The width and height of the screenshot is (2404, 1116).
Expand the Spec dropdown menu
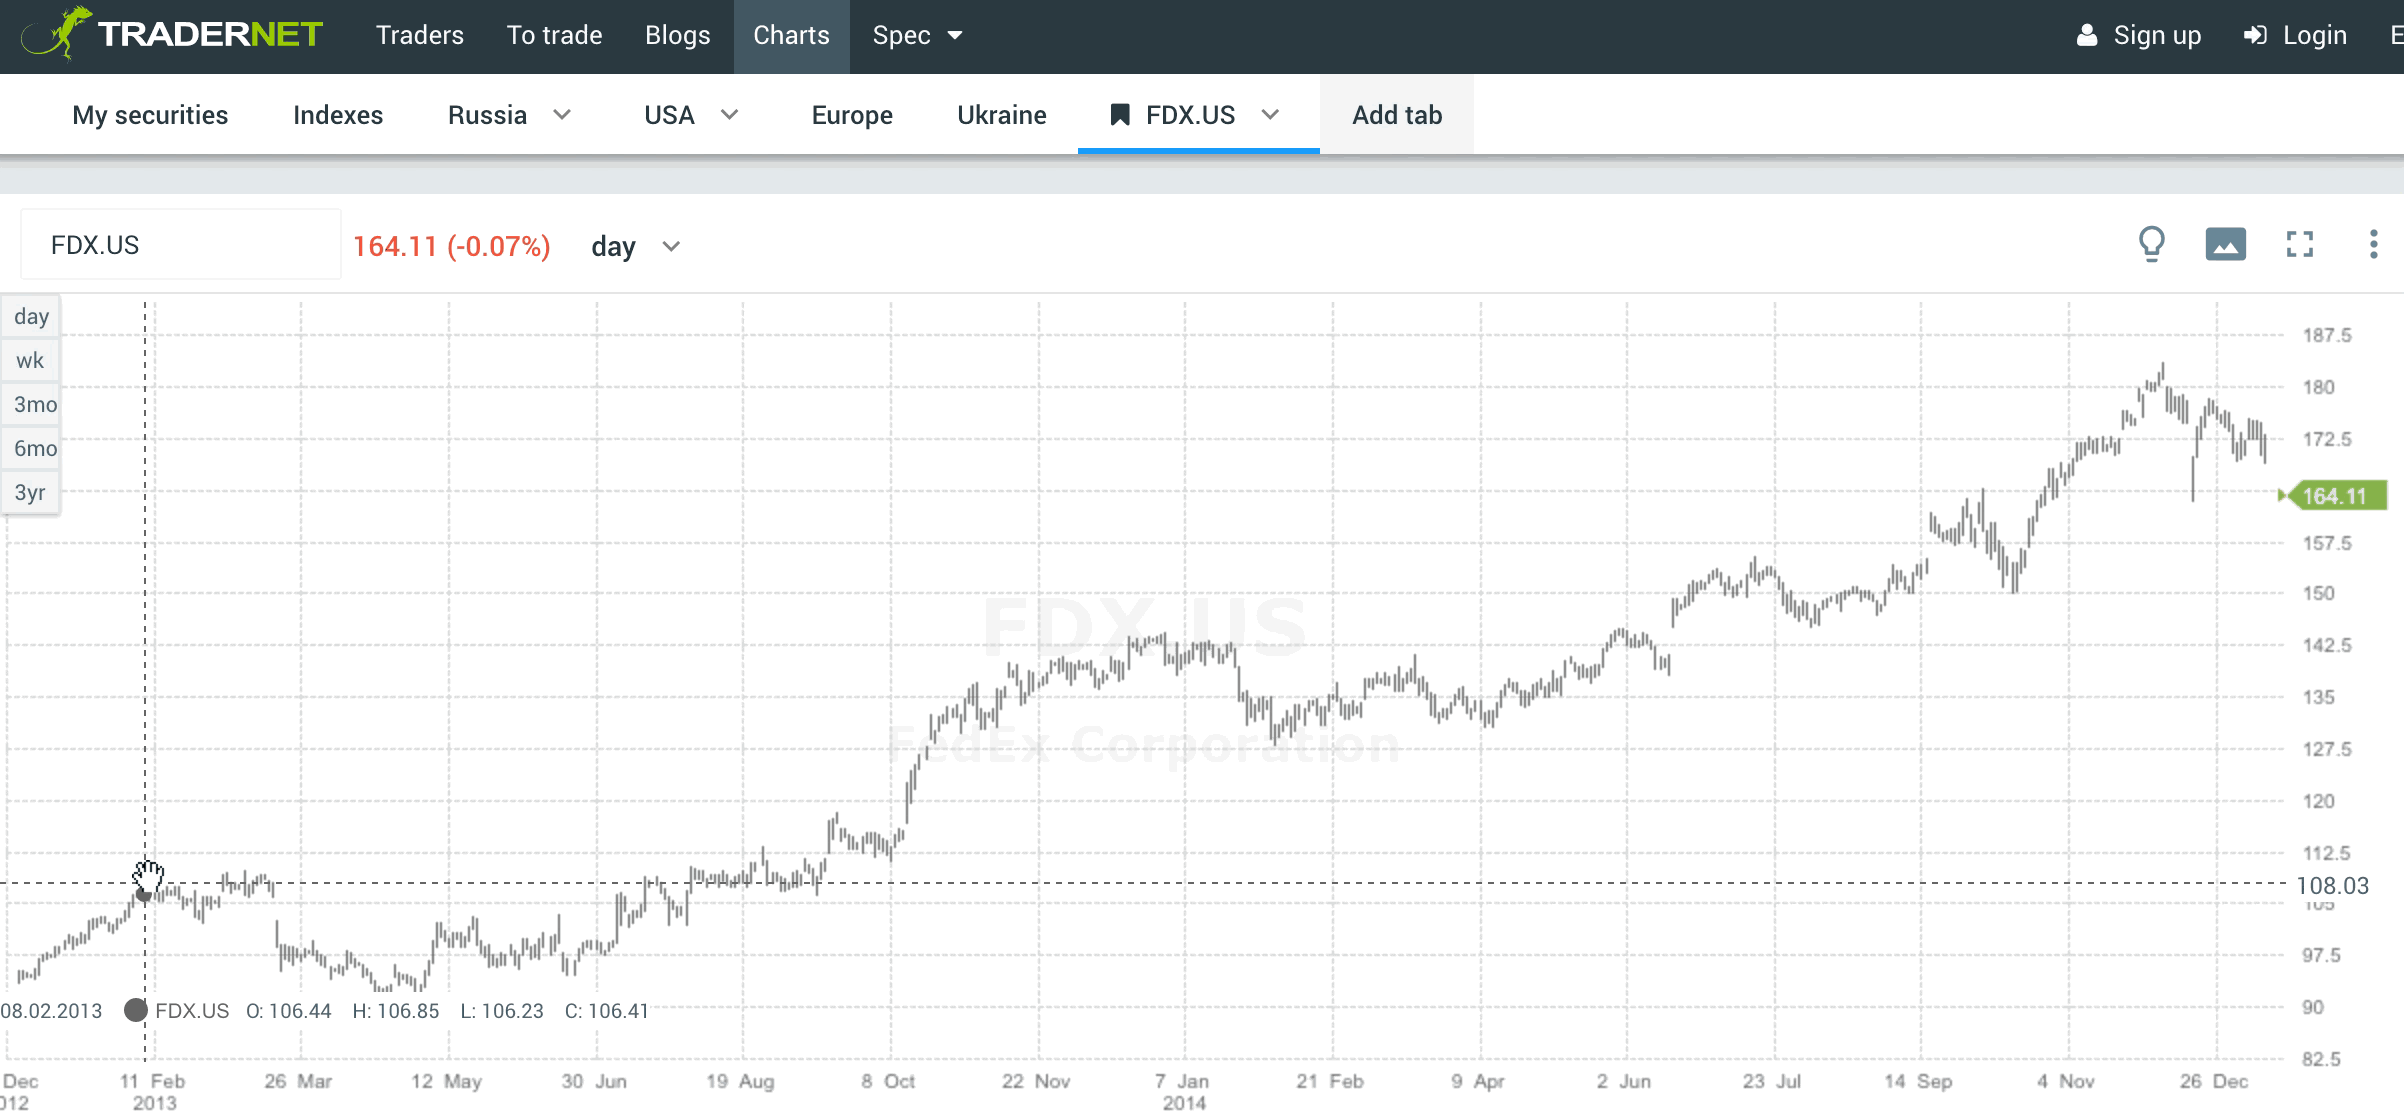(x=917, y=35)
